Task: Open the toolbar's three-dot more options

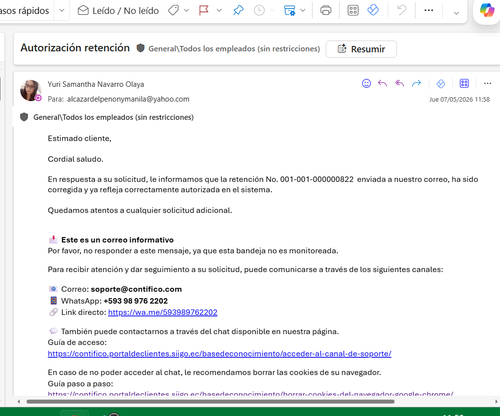Action: [429, 10]
